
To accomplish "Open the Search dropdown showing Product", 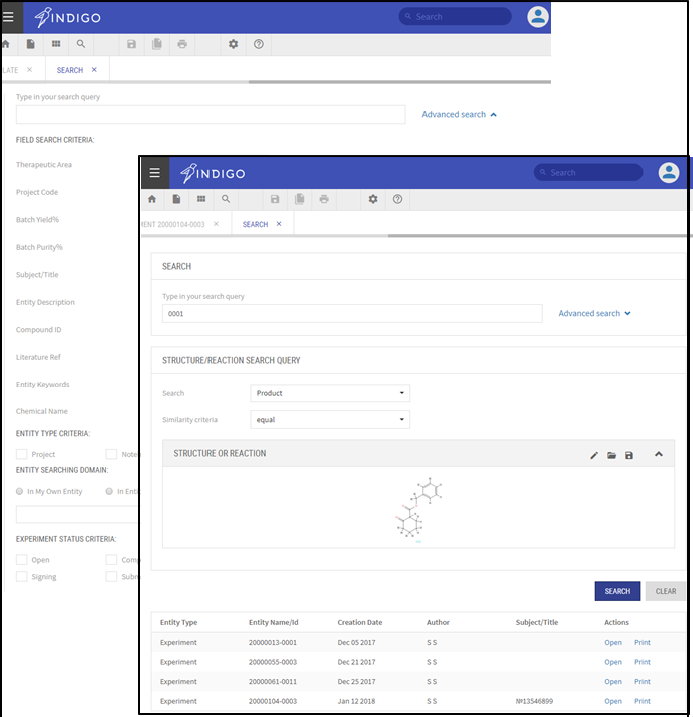I will coord(330,393).
